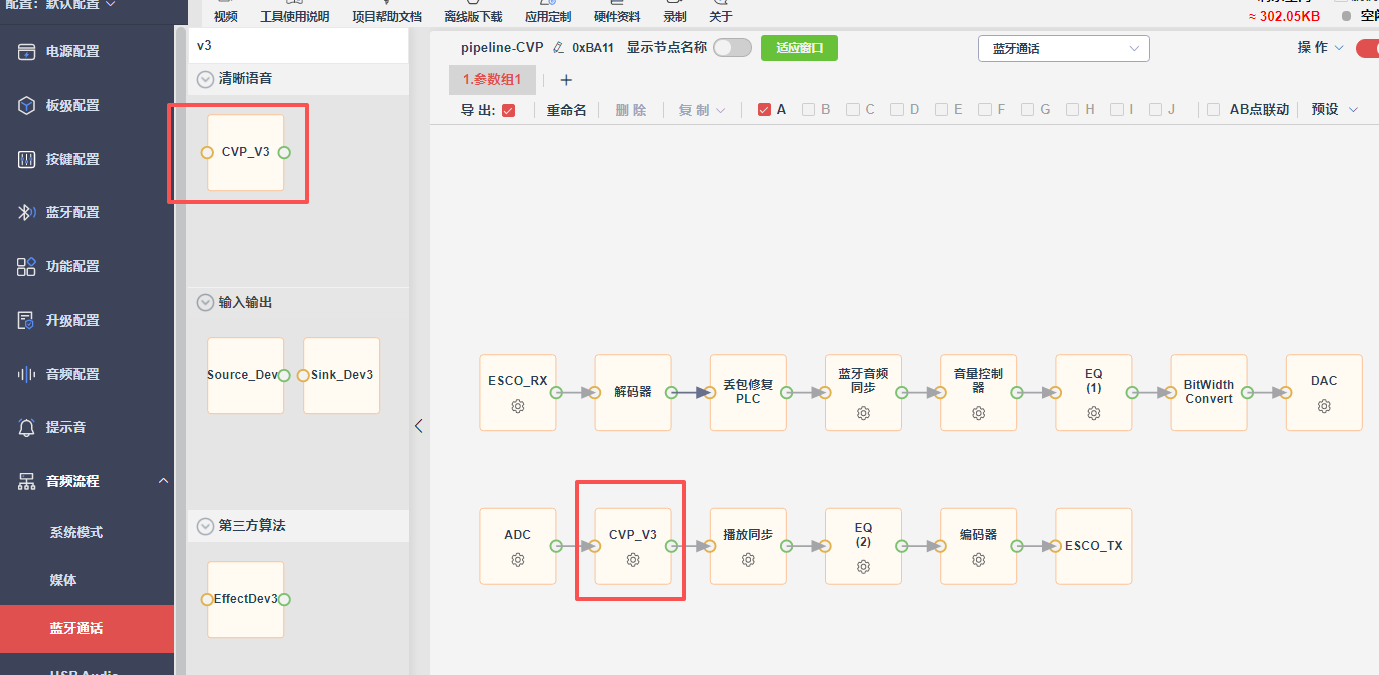Screen dimensions: 1379x675
Task: Open gear settings on 蓝牙音频同步 node
Action: [863, 413]
